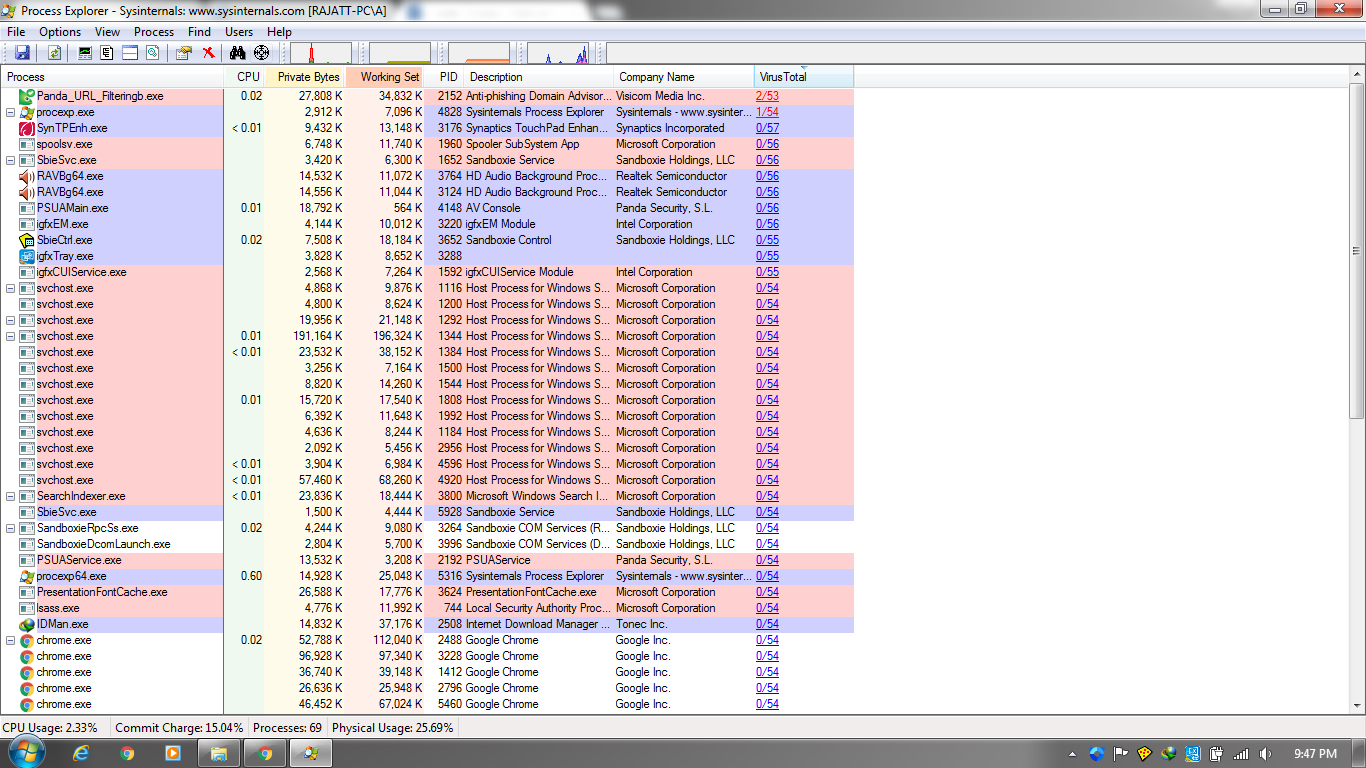This screenshot has width=1366, height=768.
Task: Click the View DLLs or Handles toolbar icon
Action: pos(153,53)
